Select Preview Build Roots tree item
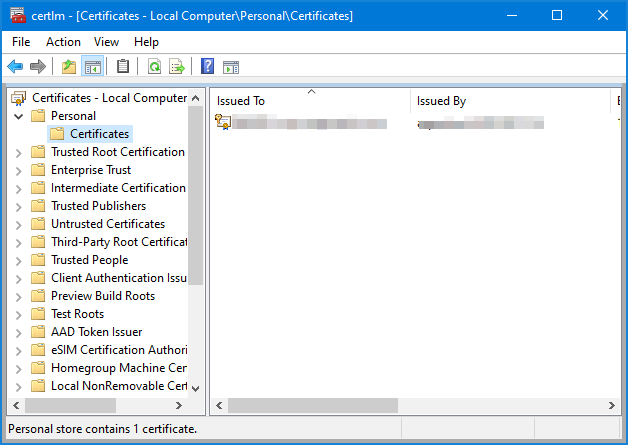This screenshot has width=628, height=445. 103,296
